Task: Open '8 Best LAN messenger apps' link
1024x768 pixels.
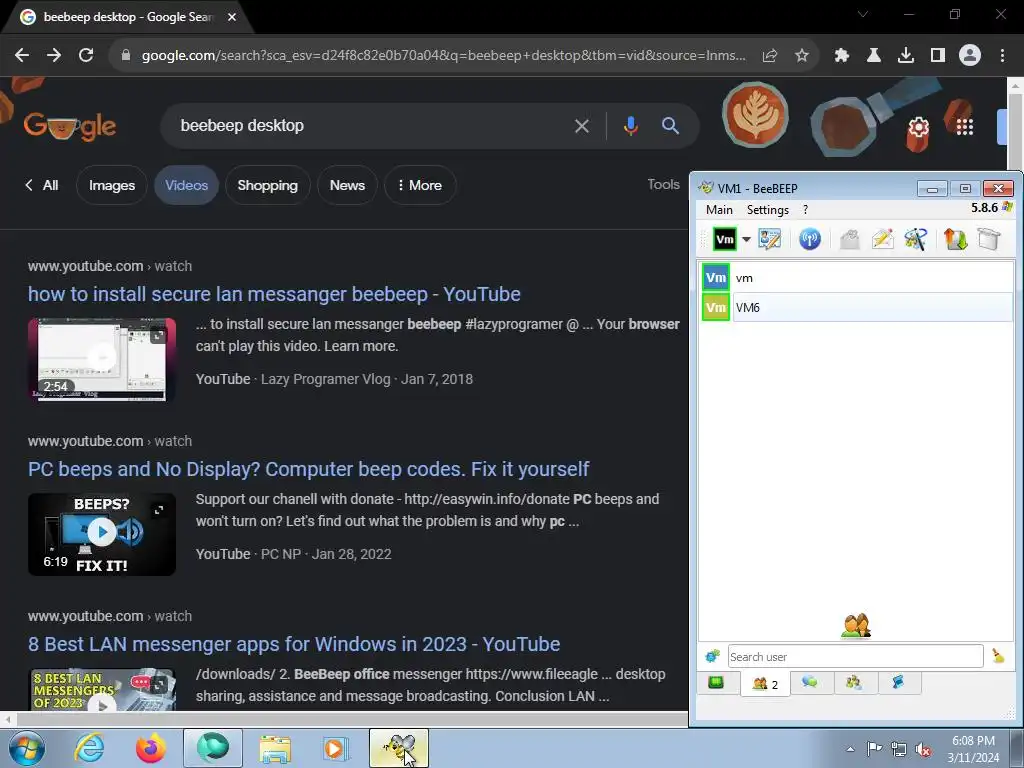Action: pos(294,644)
